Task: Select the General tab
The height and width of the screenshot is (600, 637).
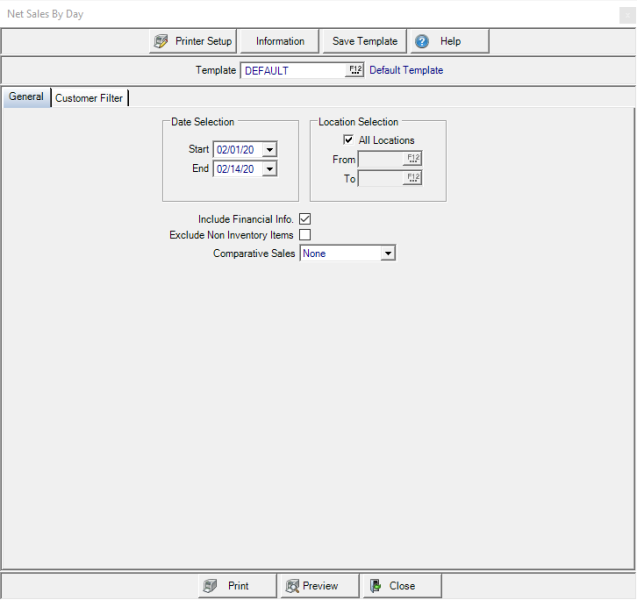Action: pos(26,97)
